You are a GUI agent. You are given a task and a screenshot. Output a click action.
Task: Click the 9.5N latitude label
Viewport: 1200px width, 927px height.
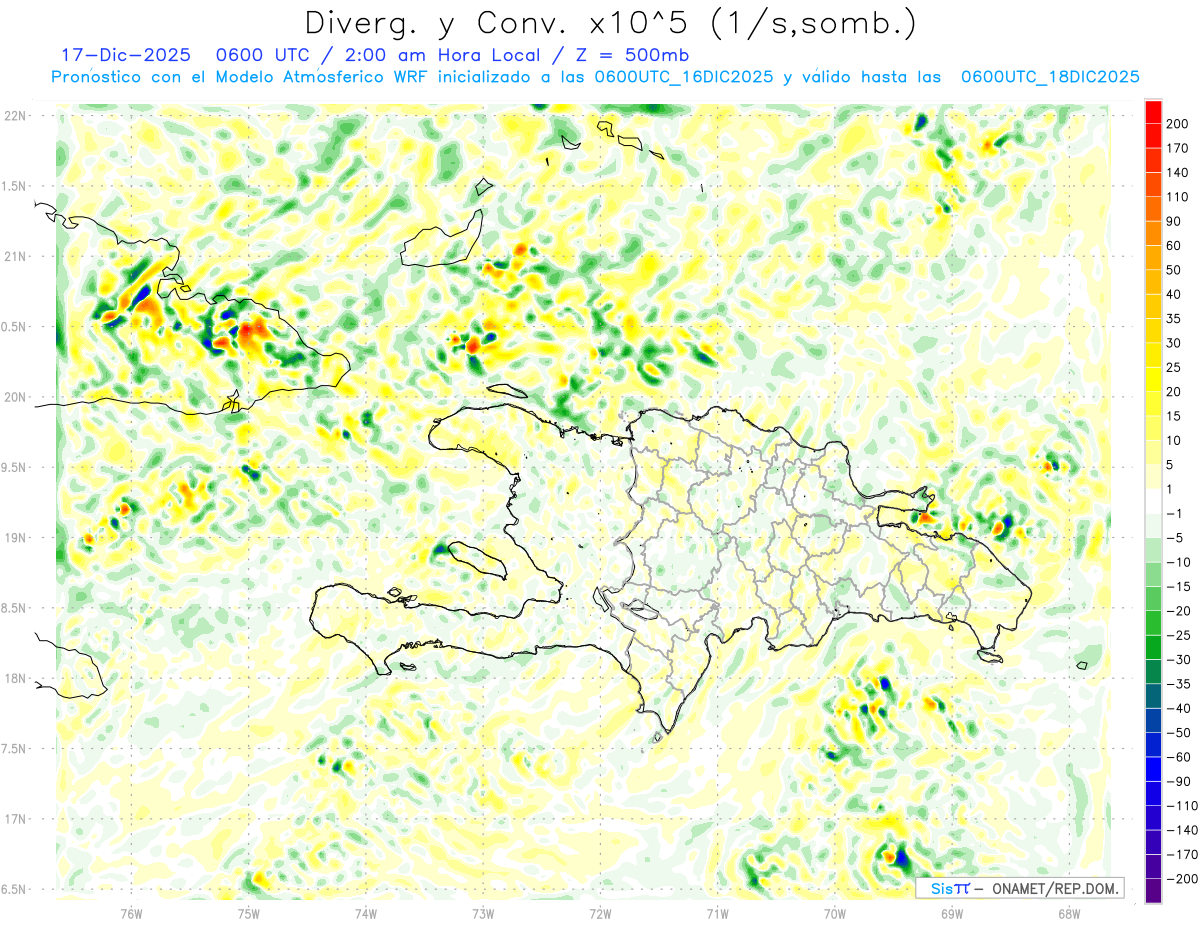(14, 467)
